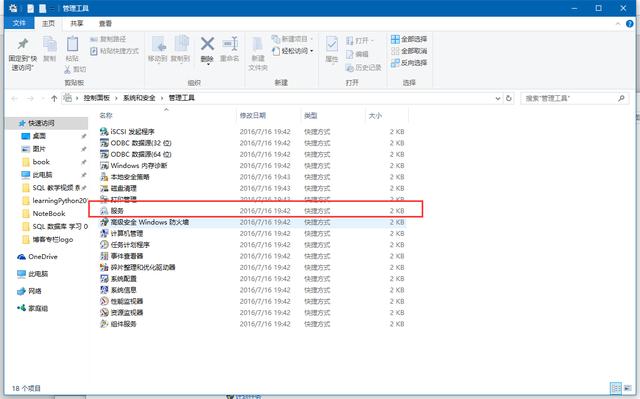
Task: Switch to large icons view in status bar
Action: coord(627,388)
